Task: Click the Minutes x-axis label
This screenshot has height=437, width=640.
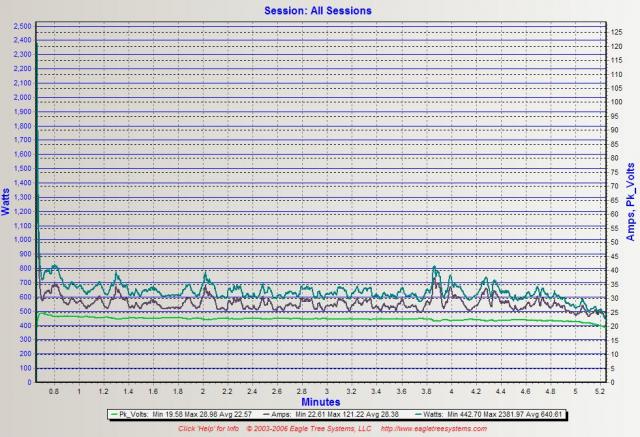Action: (x=317, y=398)
